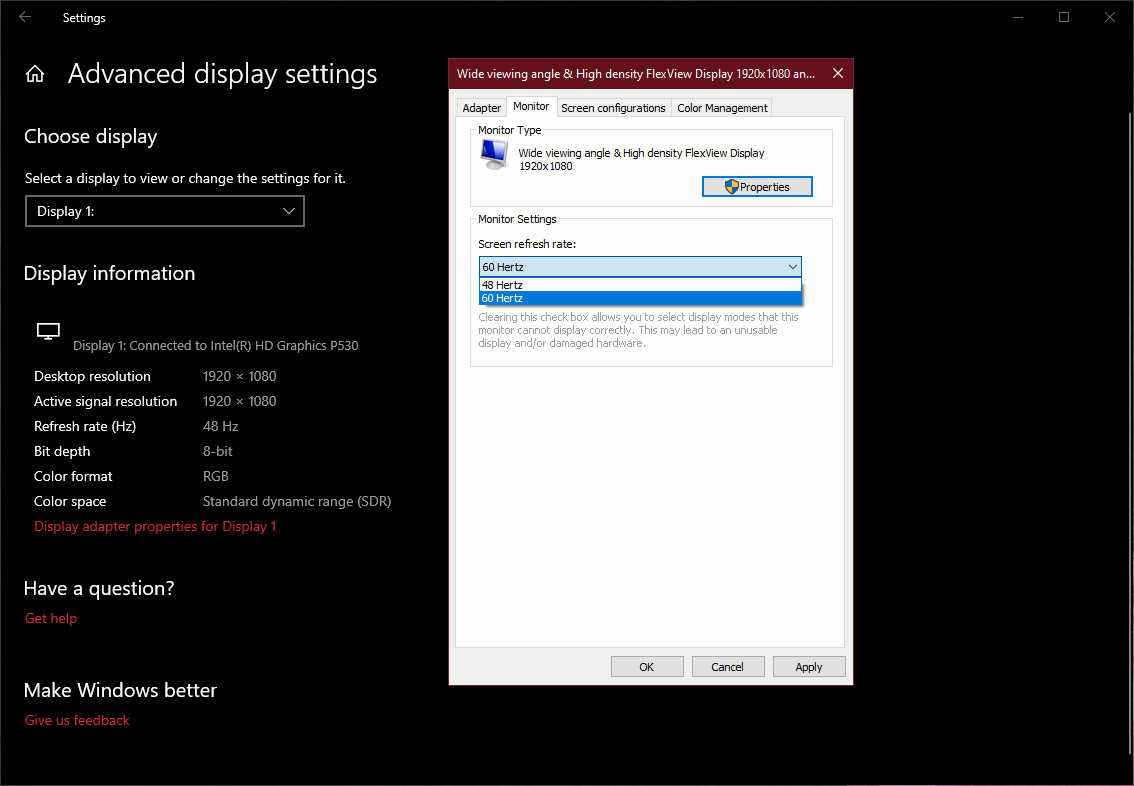This screenshot has height=786, width=1134.
Task: Click the monitor icon in Monitor Type group
Action: click(494, 154)
